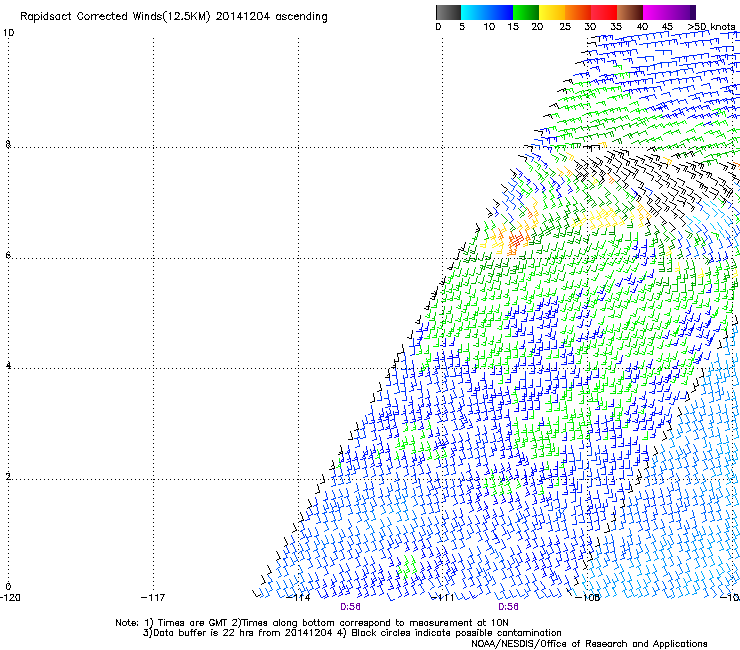Click the longitude axis label "-111"
The image size is (740, 650).
pos(443,598)
